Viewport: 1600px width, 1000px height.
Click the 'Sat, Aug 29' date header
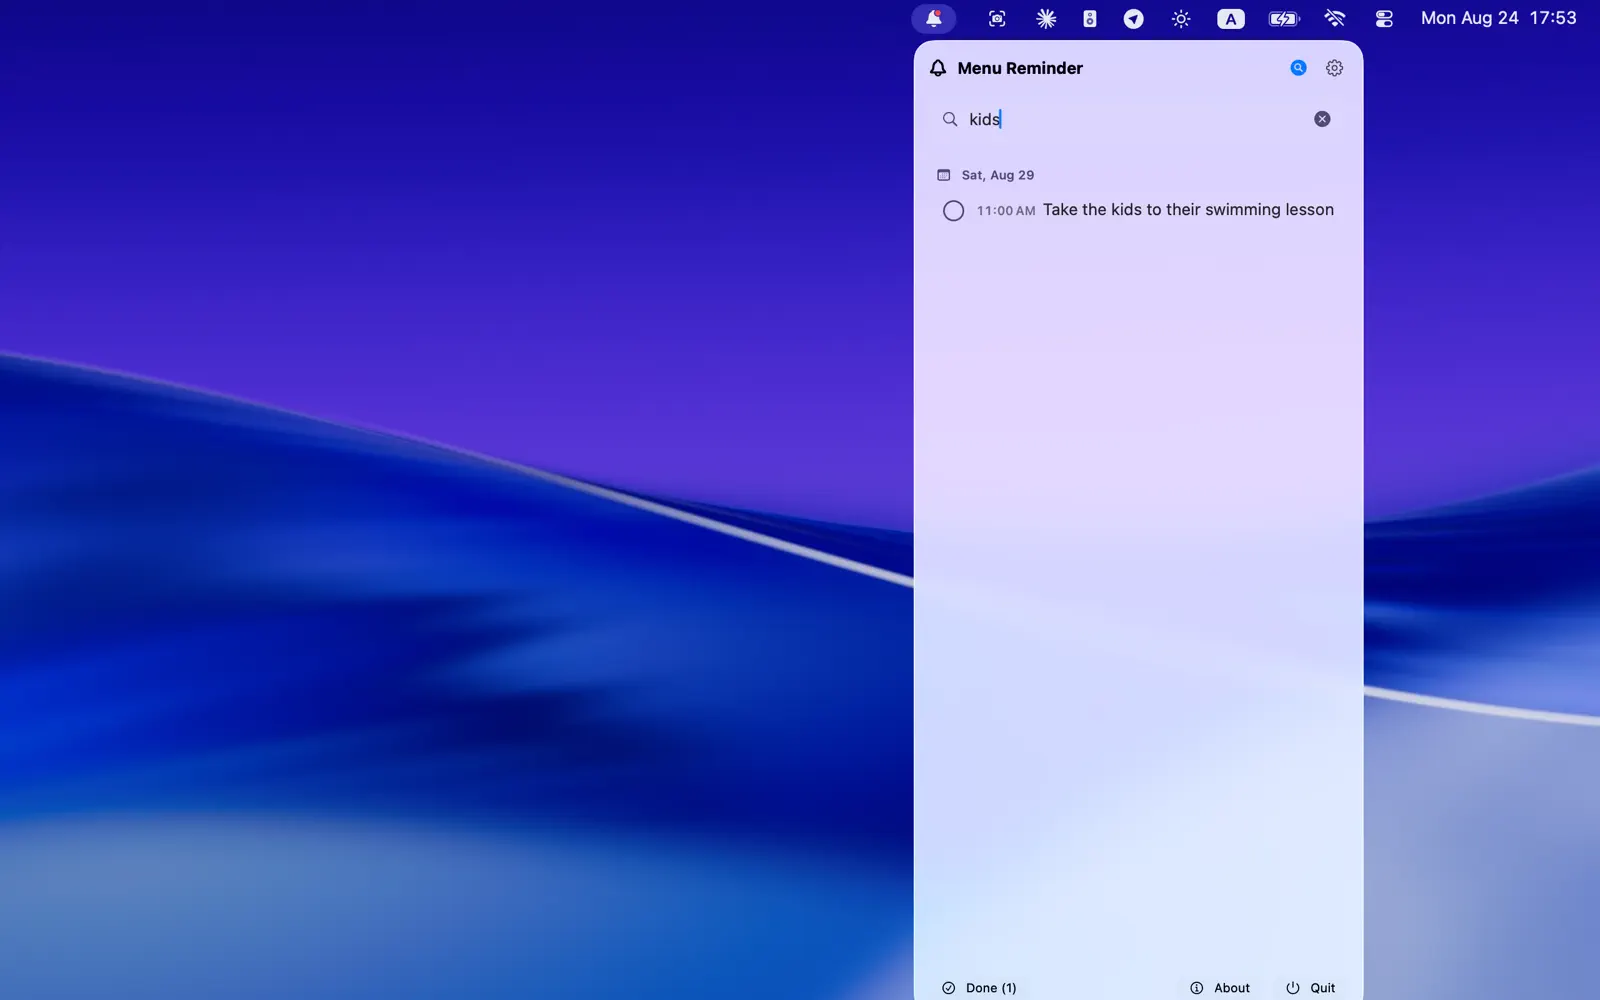998,175
